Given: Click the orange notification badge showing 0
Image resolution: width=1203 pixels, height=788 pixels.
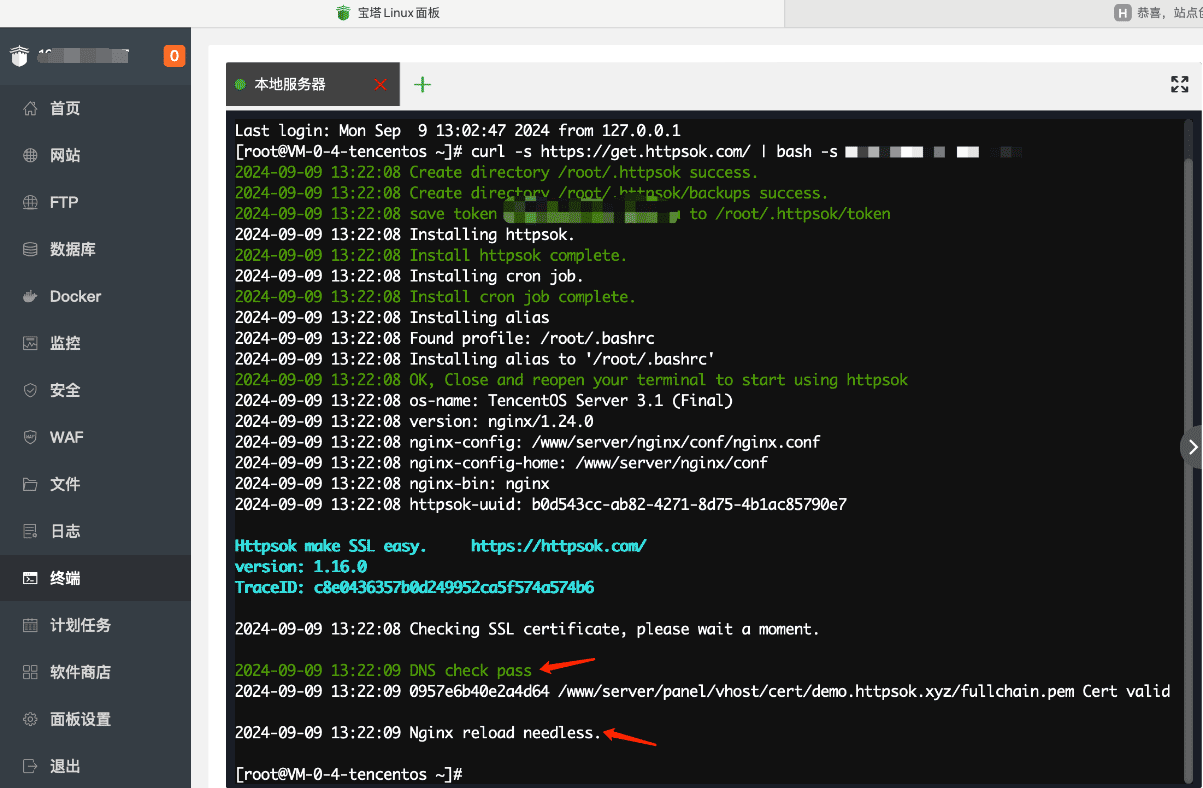Looking at the screenshot, I should click(175, 56).
